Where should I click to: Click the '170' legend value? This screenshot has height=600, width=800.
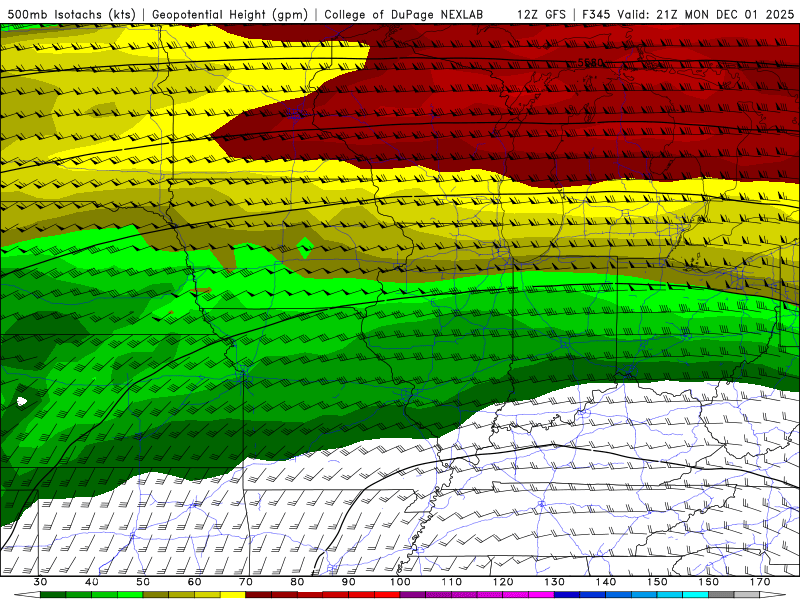[760, 582]
